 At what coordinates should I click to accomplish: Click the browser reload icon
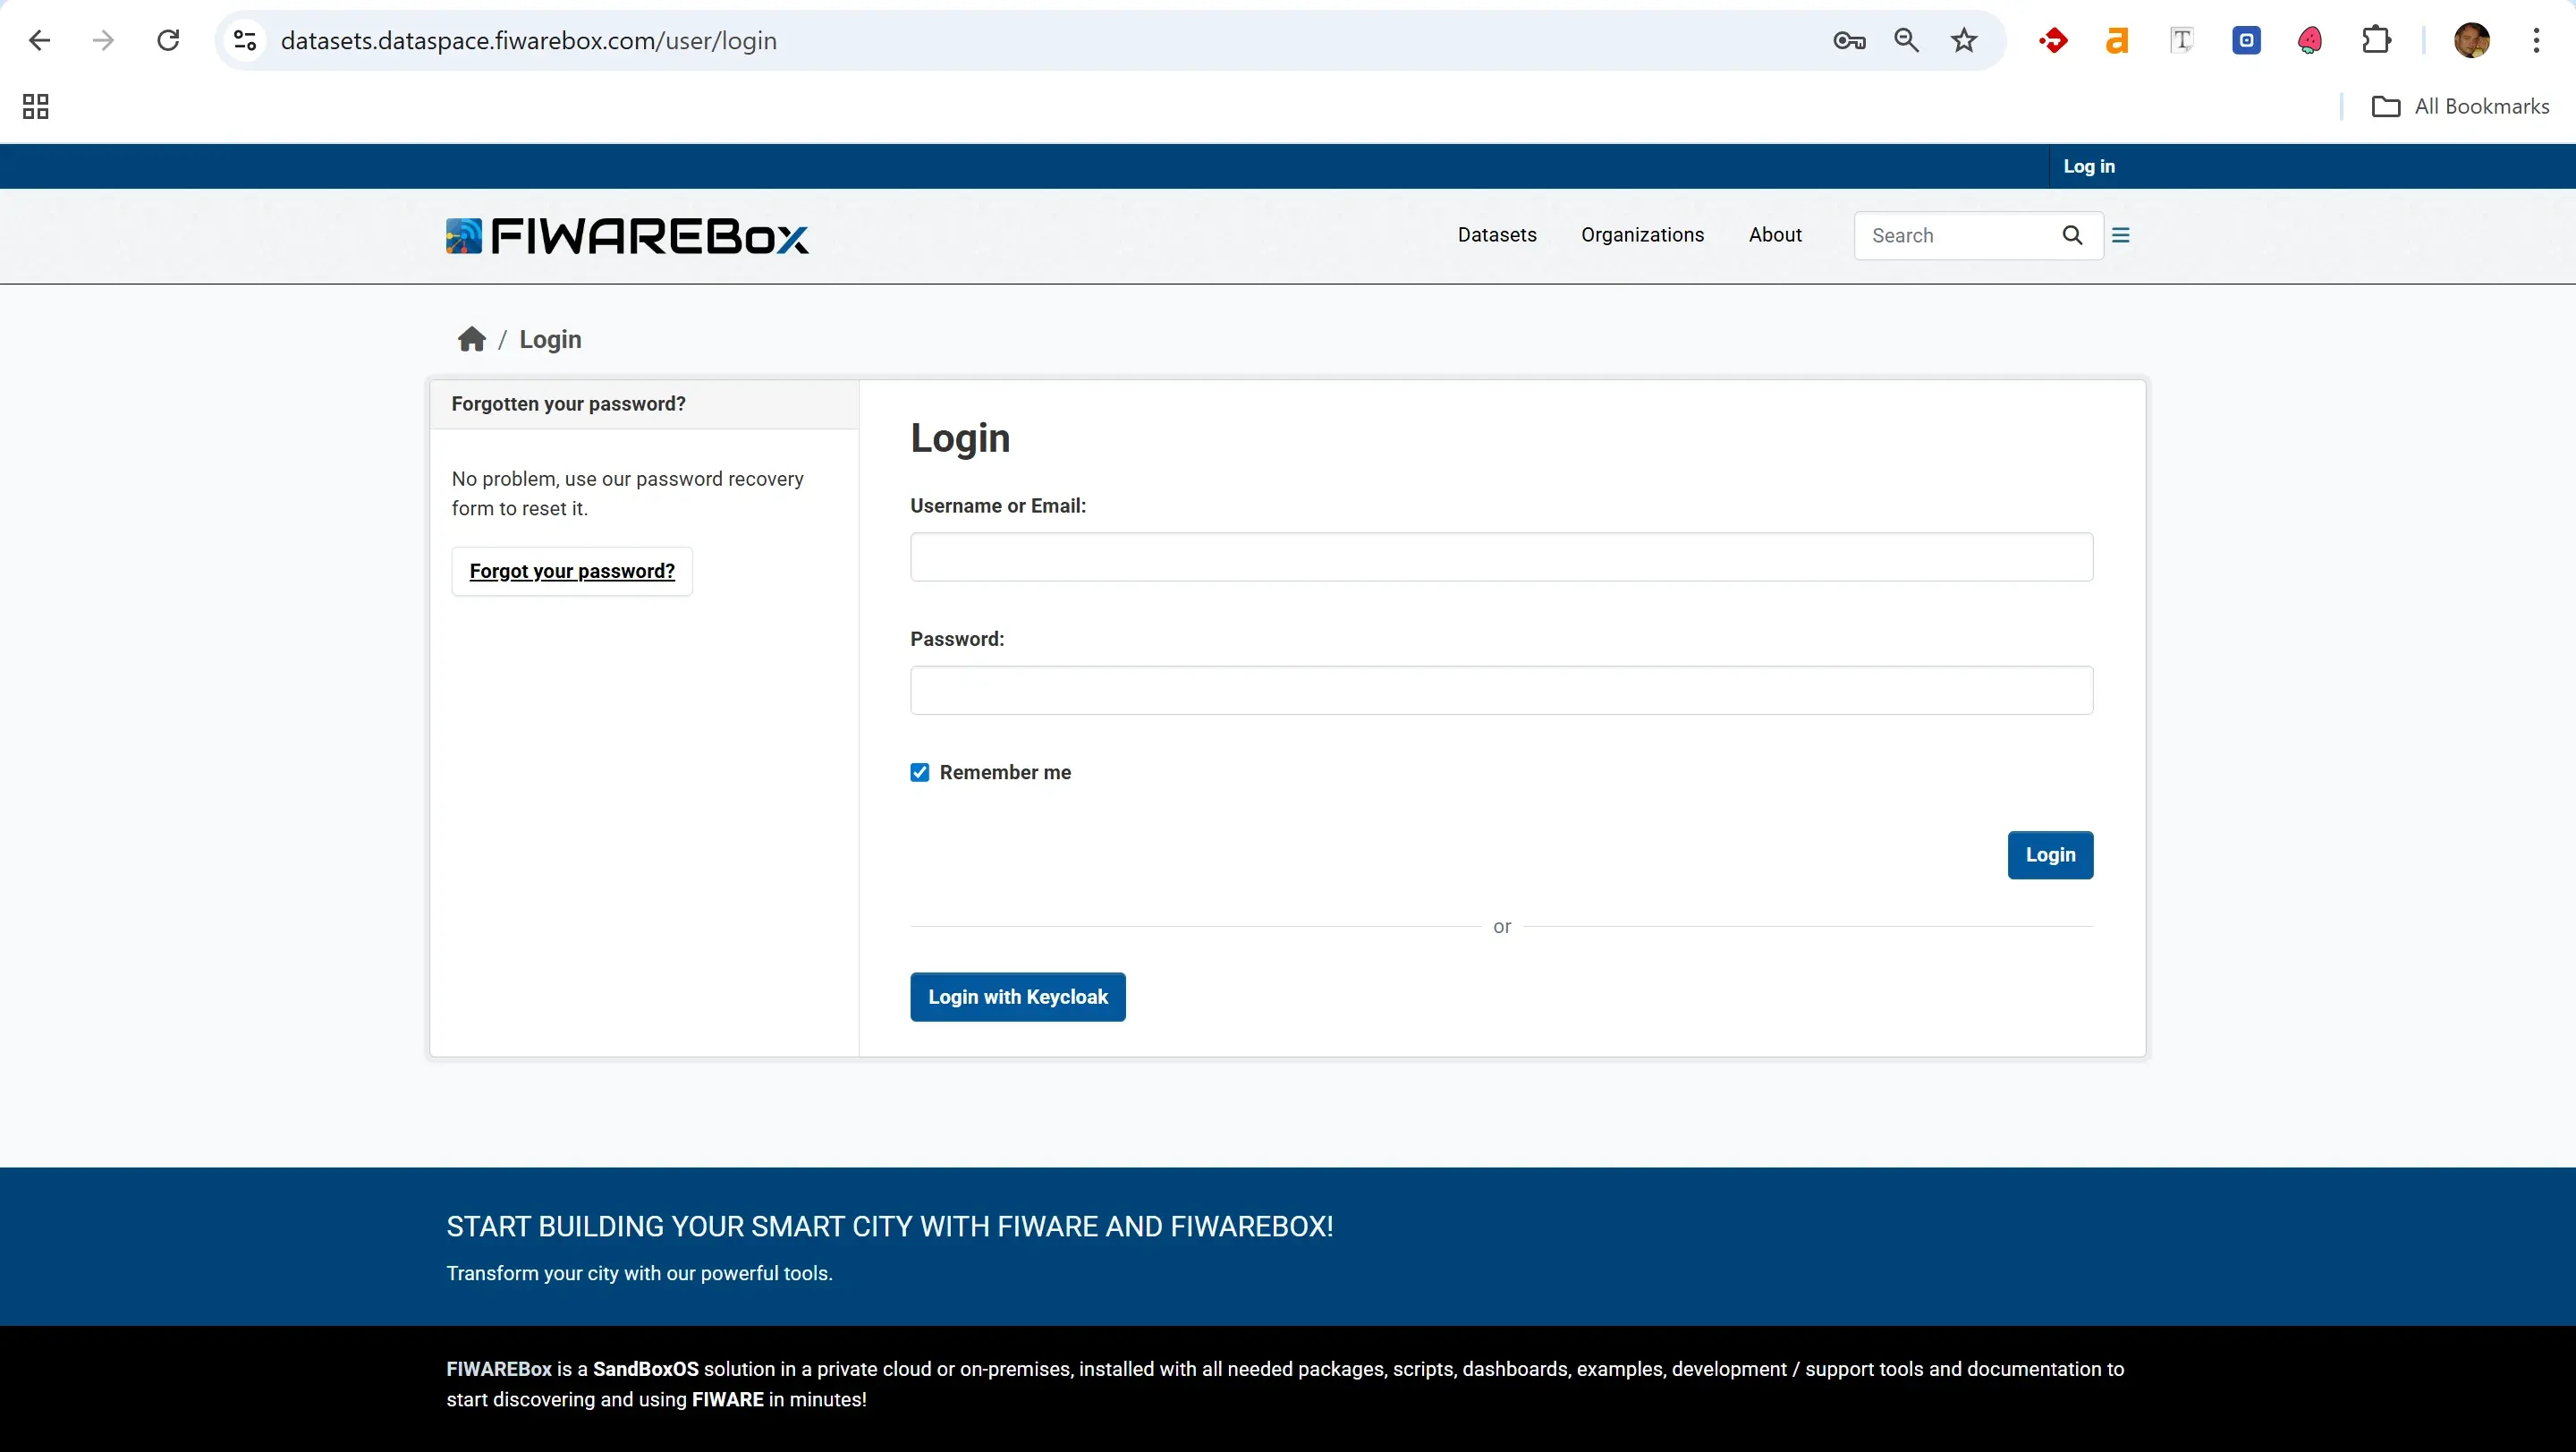tap(168, 40)
